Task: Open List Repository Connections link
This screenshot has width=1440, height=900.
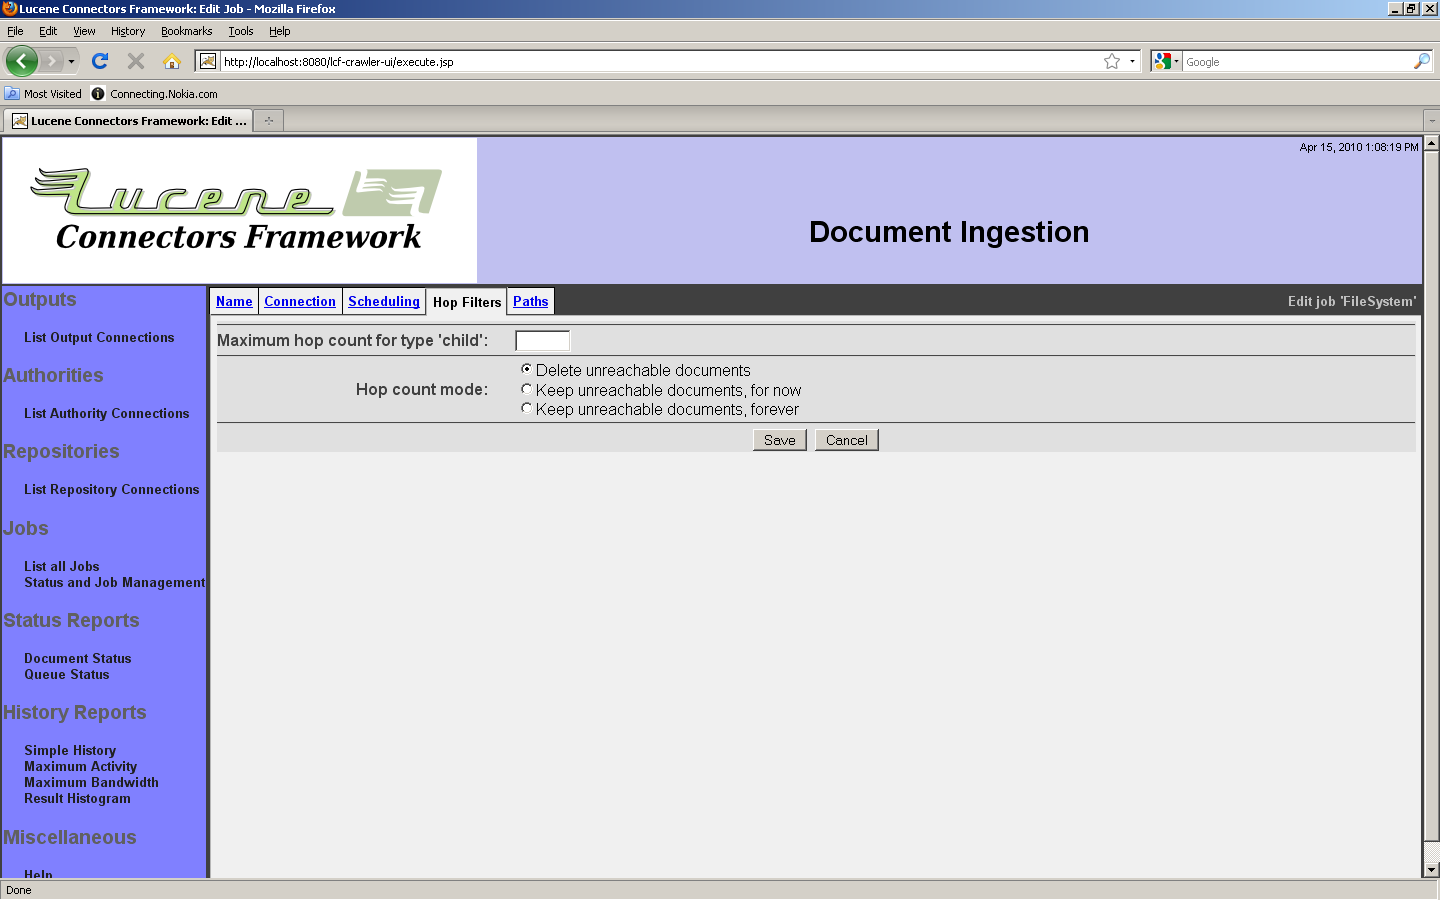Action: click(x=111, y=489)
